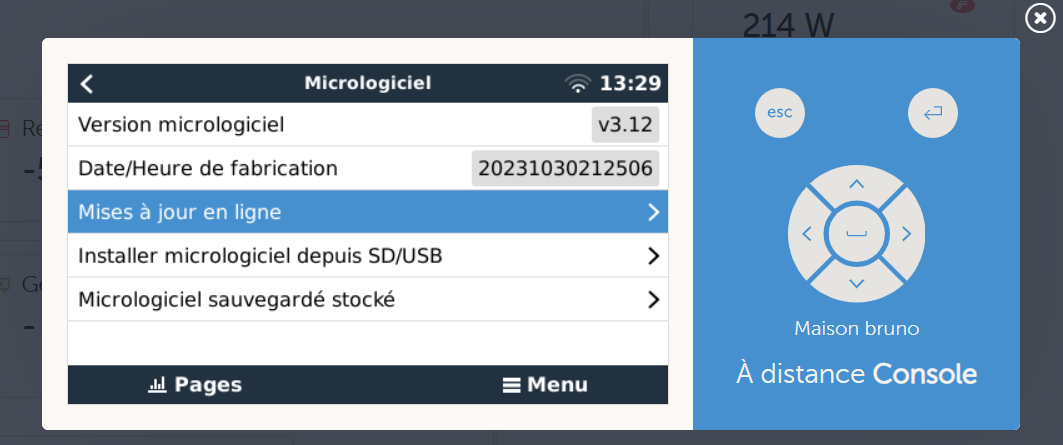Click the 13:29 clock display
The width and height of the screenshot is (1063, 445).
coord(630,83)
